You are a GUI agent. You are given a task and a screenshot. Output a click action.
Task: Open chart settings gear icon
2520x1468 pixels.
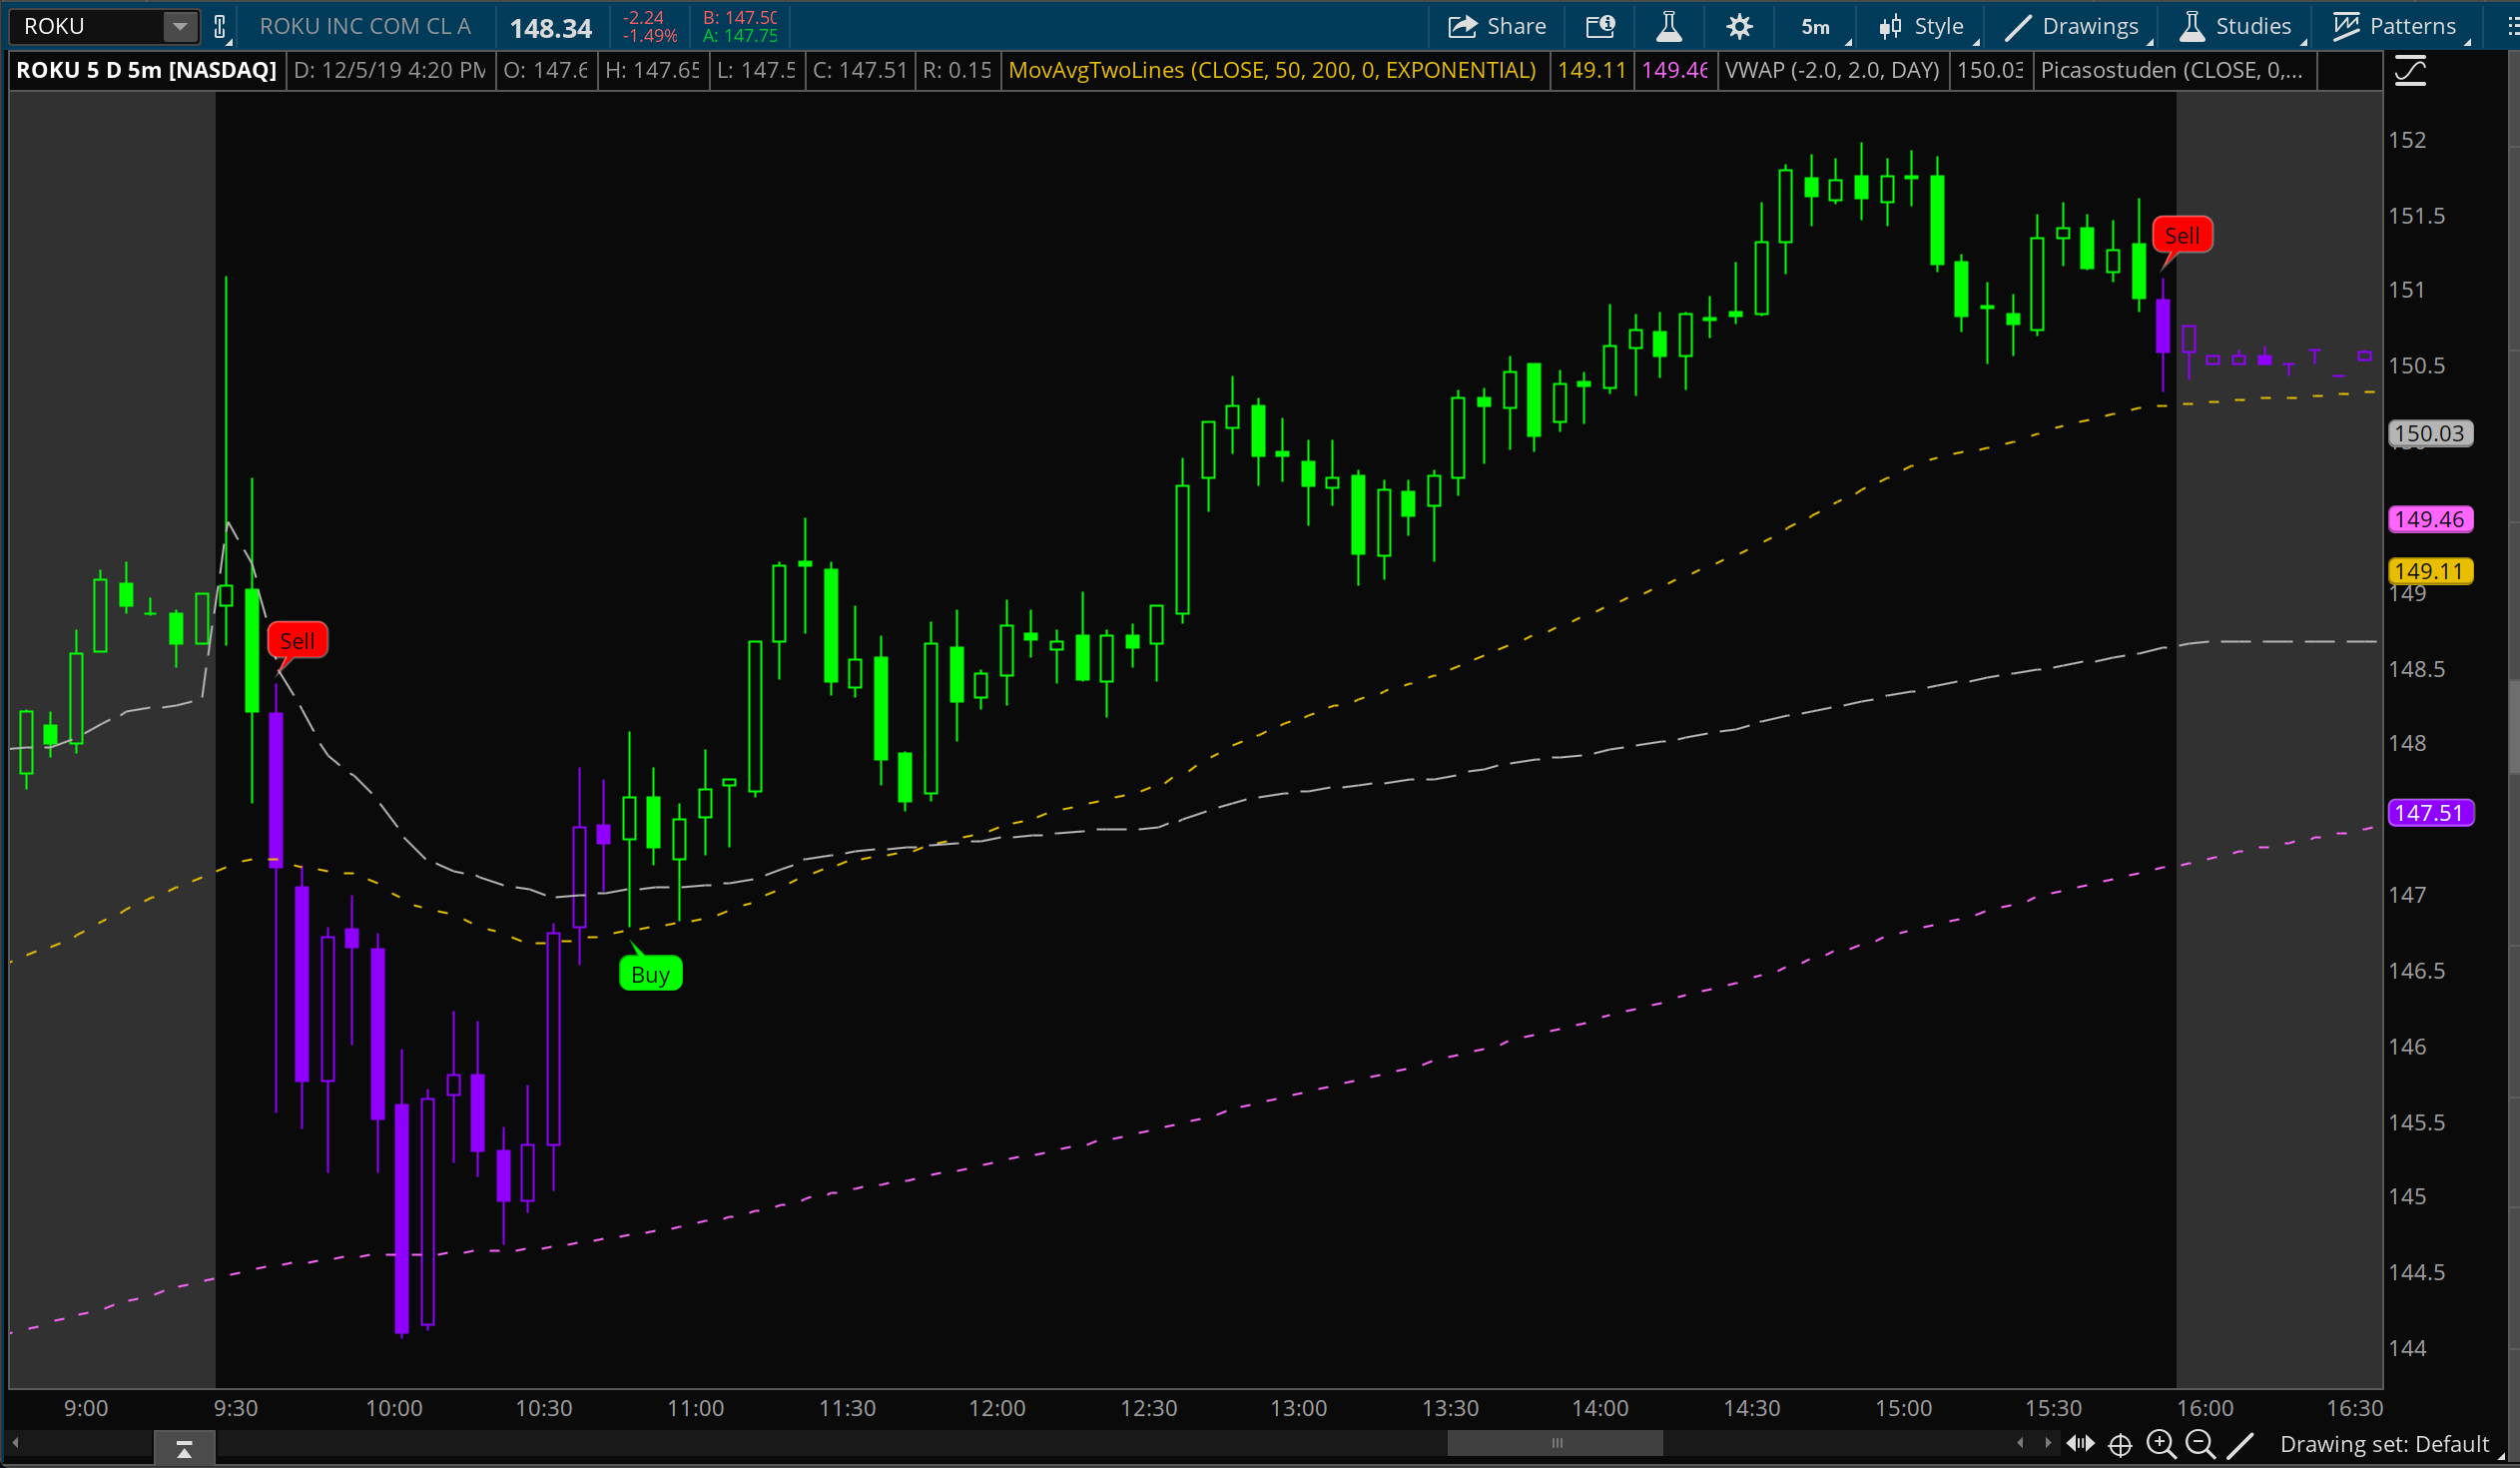(x=1739, y=27)
